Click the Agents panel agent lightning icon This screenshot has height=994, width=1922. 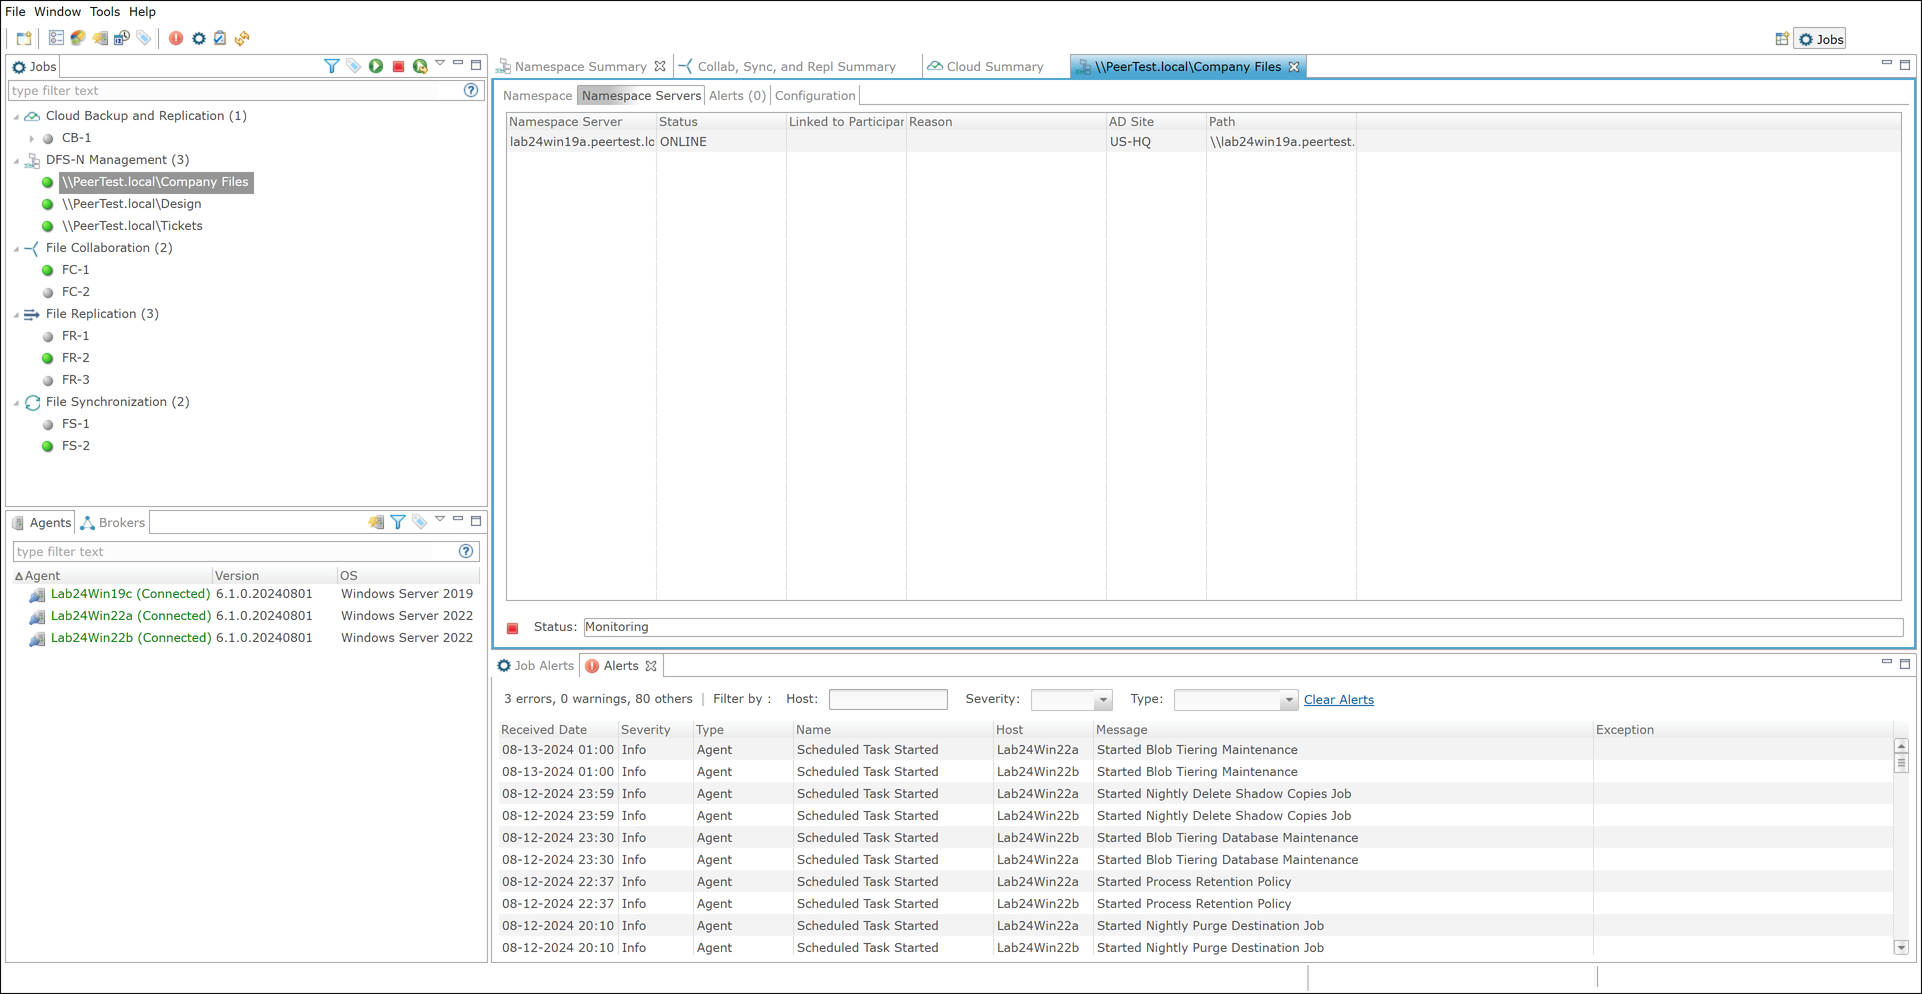click(376, 522)
